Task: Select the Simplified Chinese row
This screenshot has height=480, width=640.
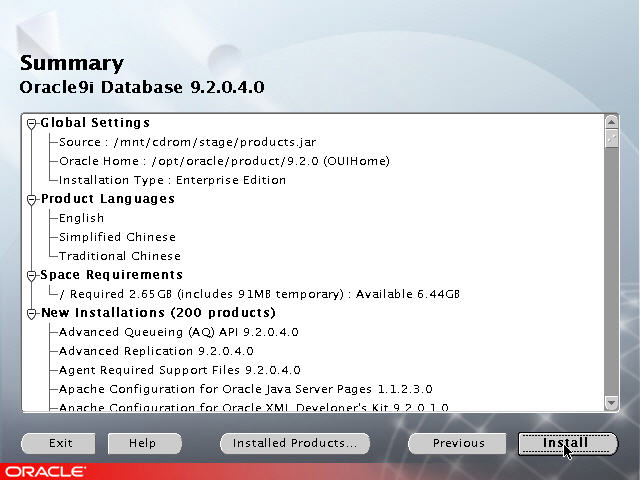Action: coord(117,237)
